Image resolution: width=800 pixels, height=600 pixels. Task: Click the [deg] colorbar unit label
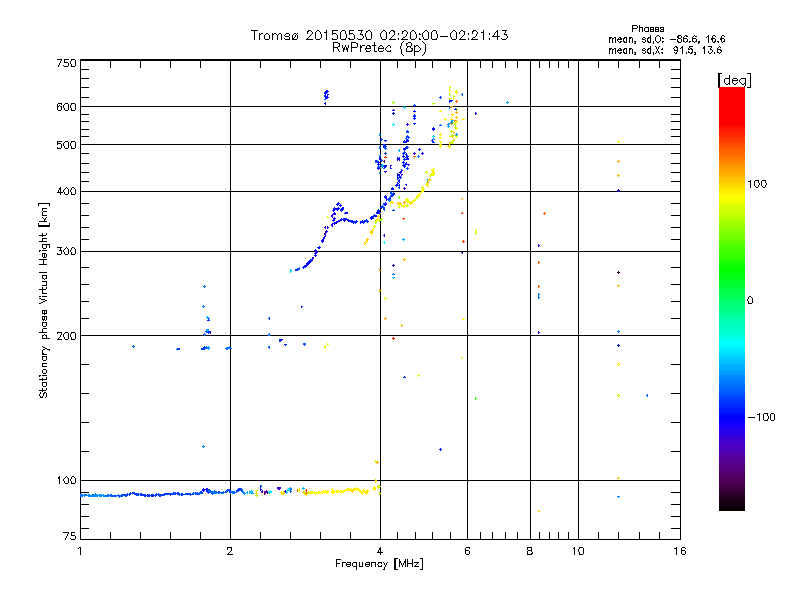click(735, 79)
